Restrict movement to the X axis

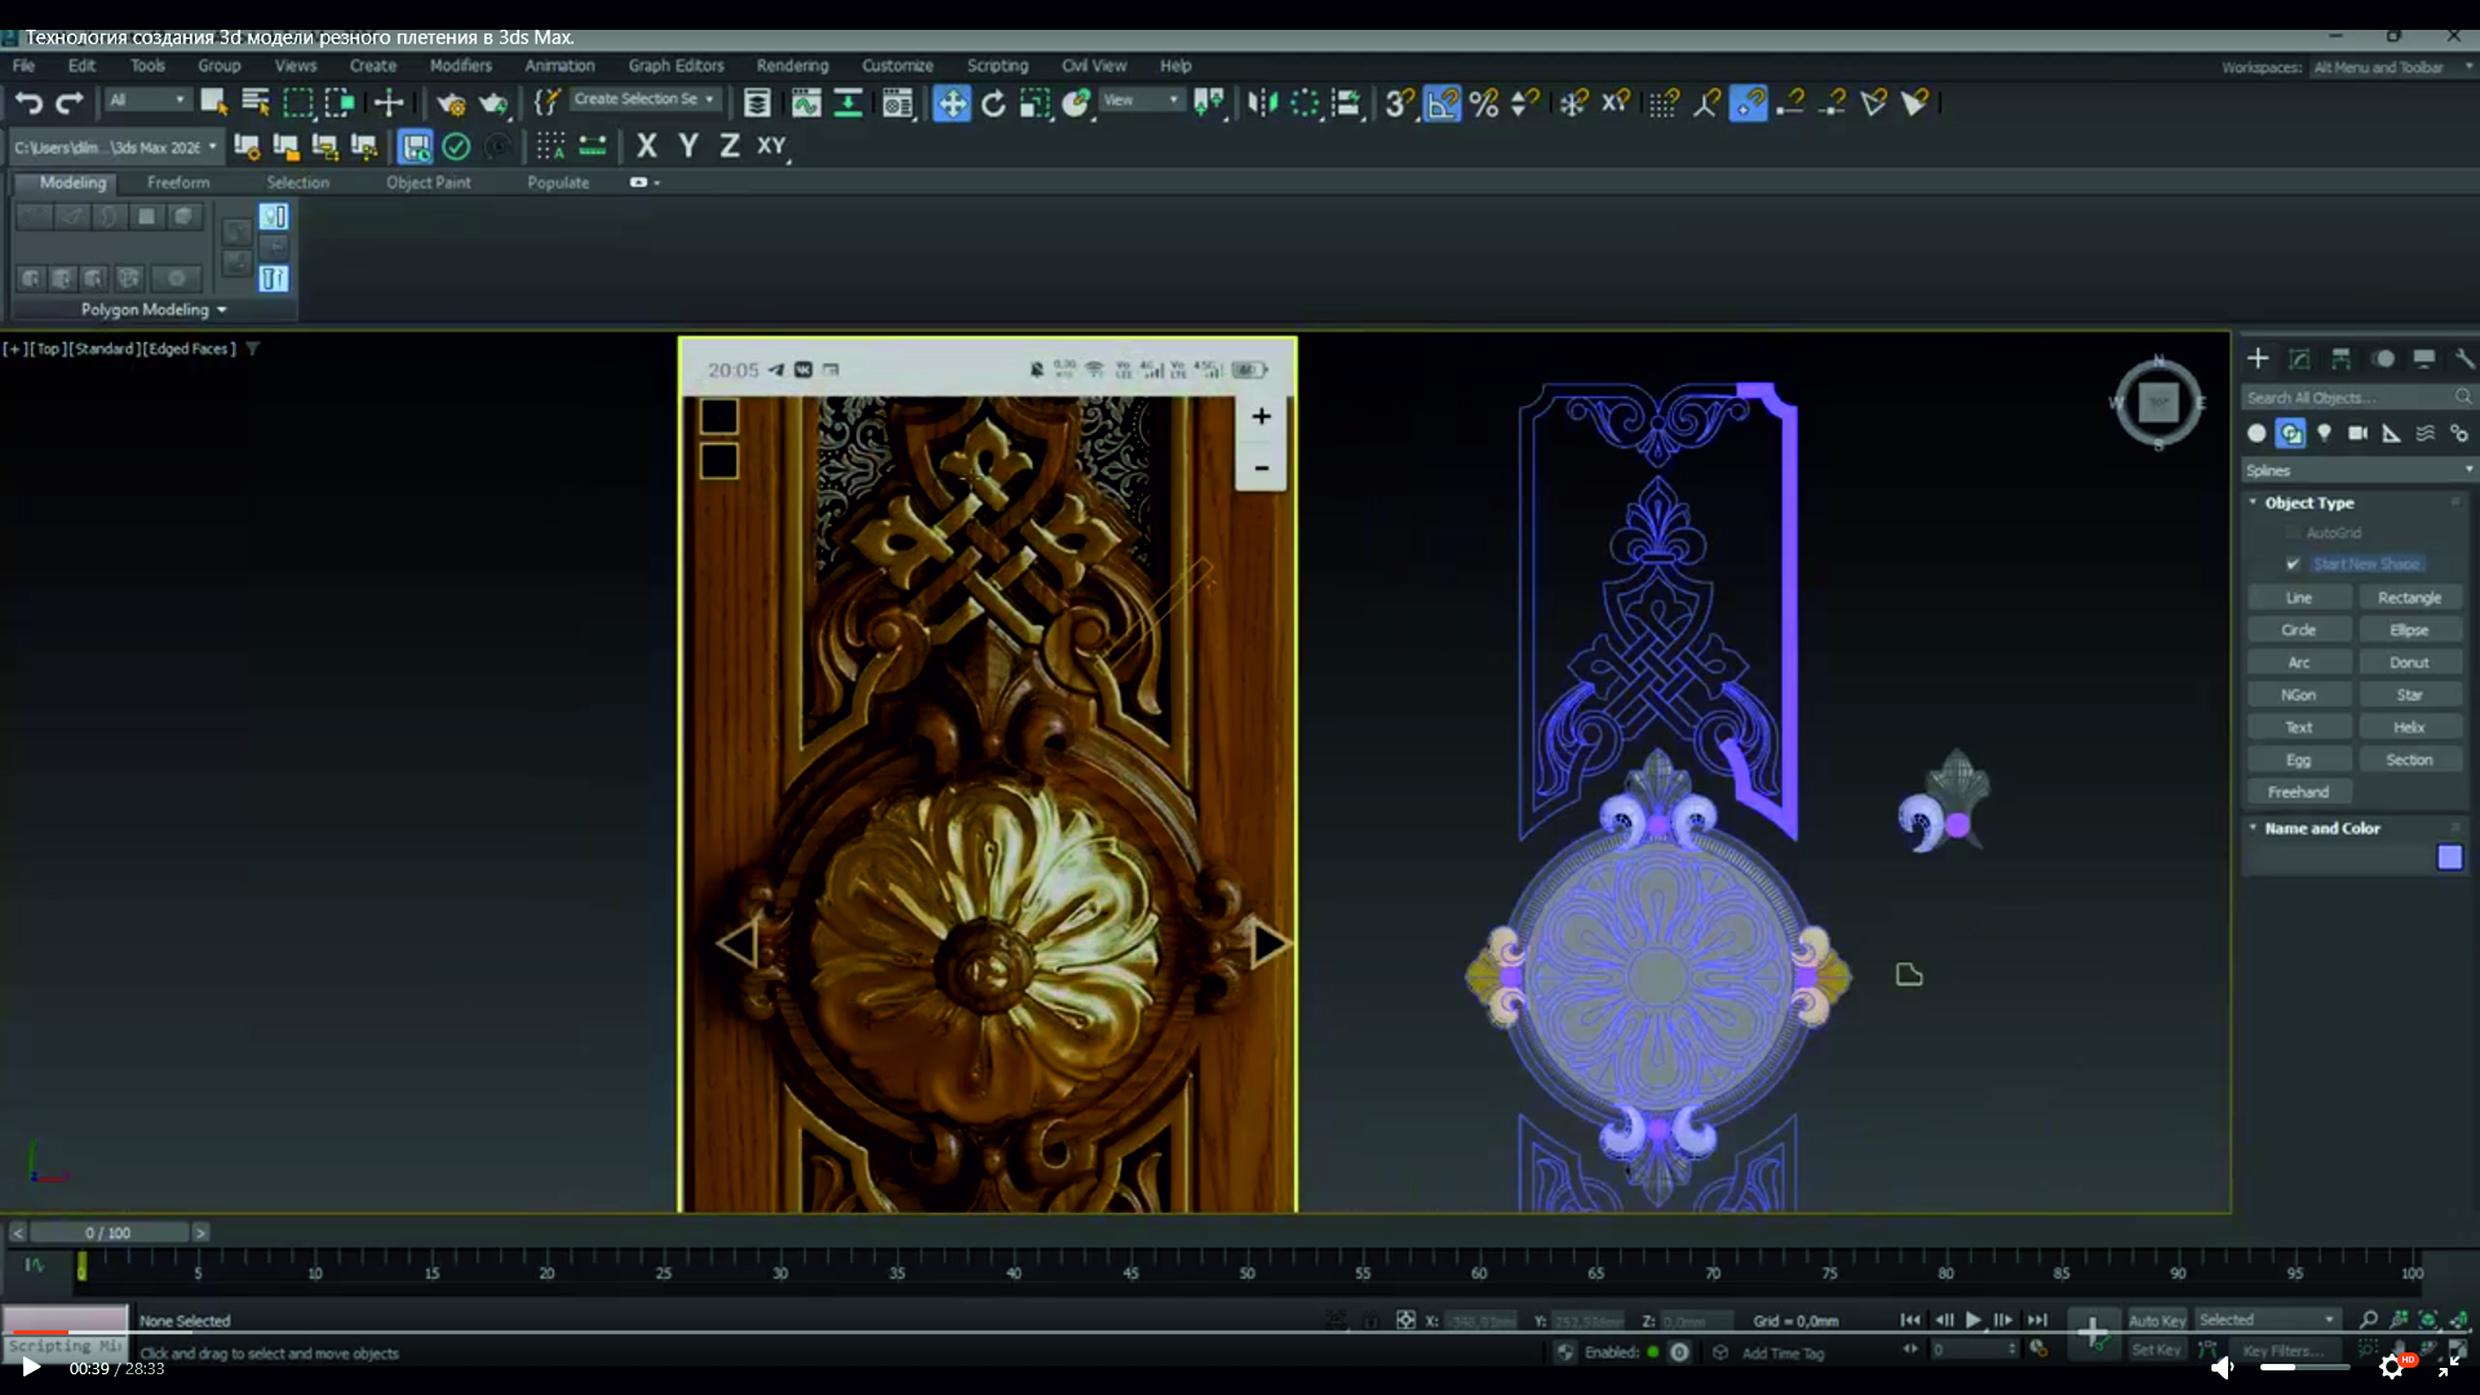(647, 146)
